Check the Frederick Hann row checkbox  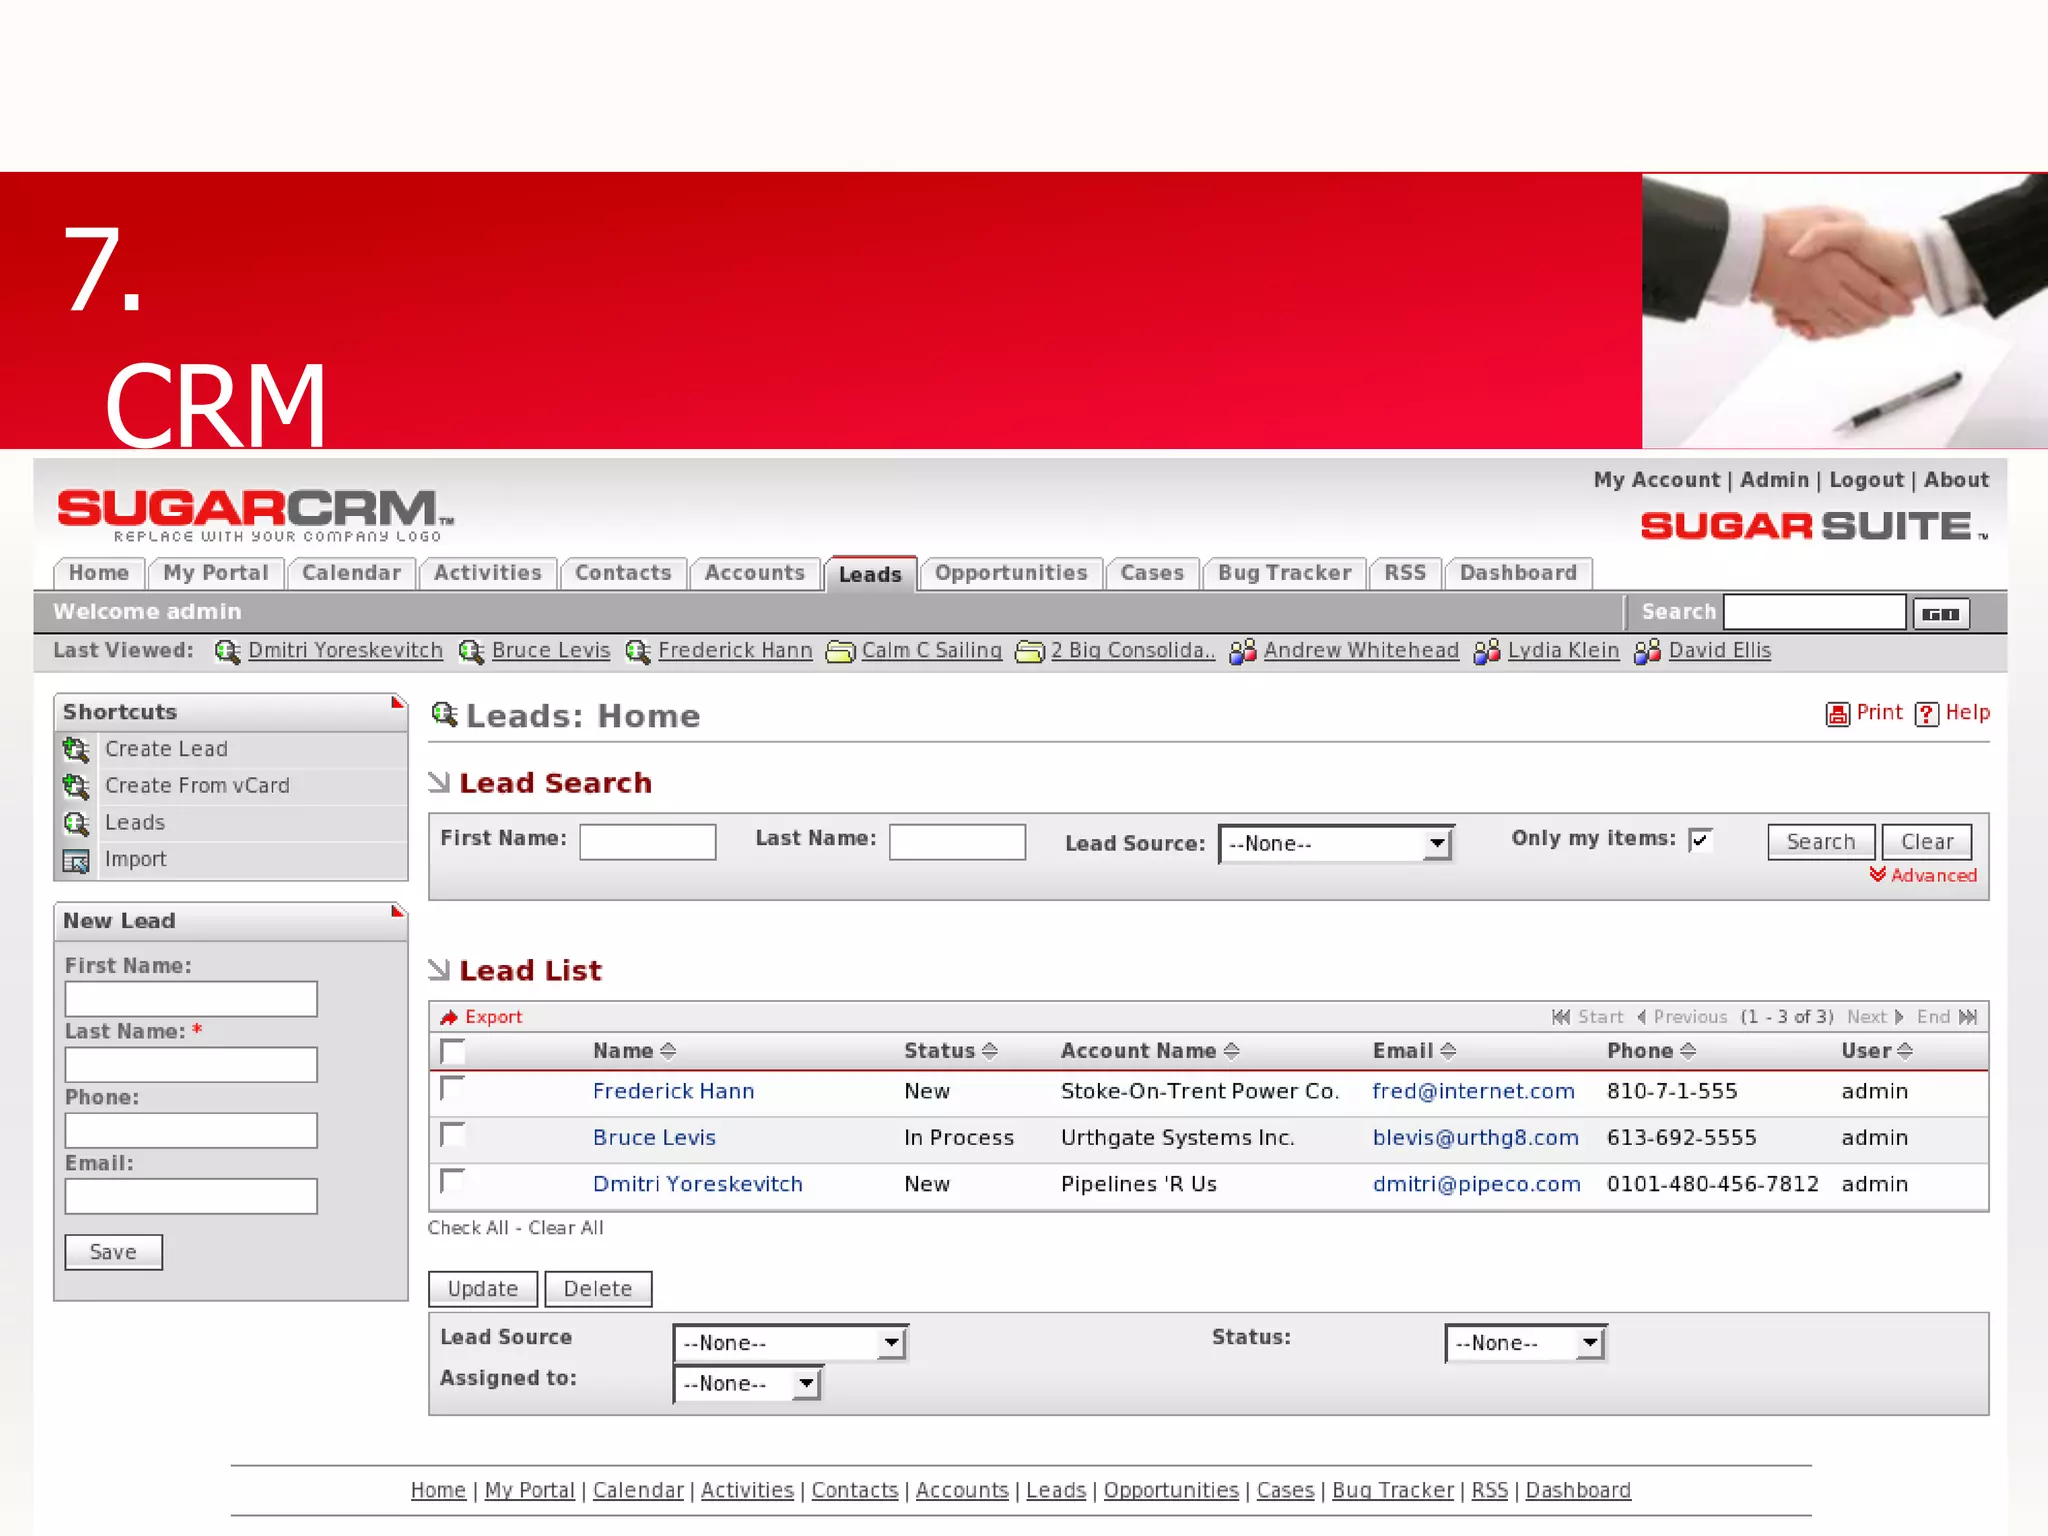(453, 1088)
